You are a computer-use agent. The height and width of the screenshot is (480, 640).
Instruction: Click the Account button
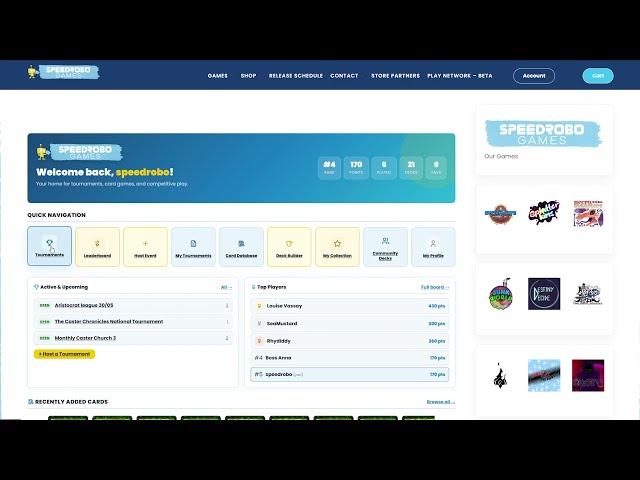coord(534,76)
